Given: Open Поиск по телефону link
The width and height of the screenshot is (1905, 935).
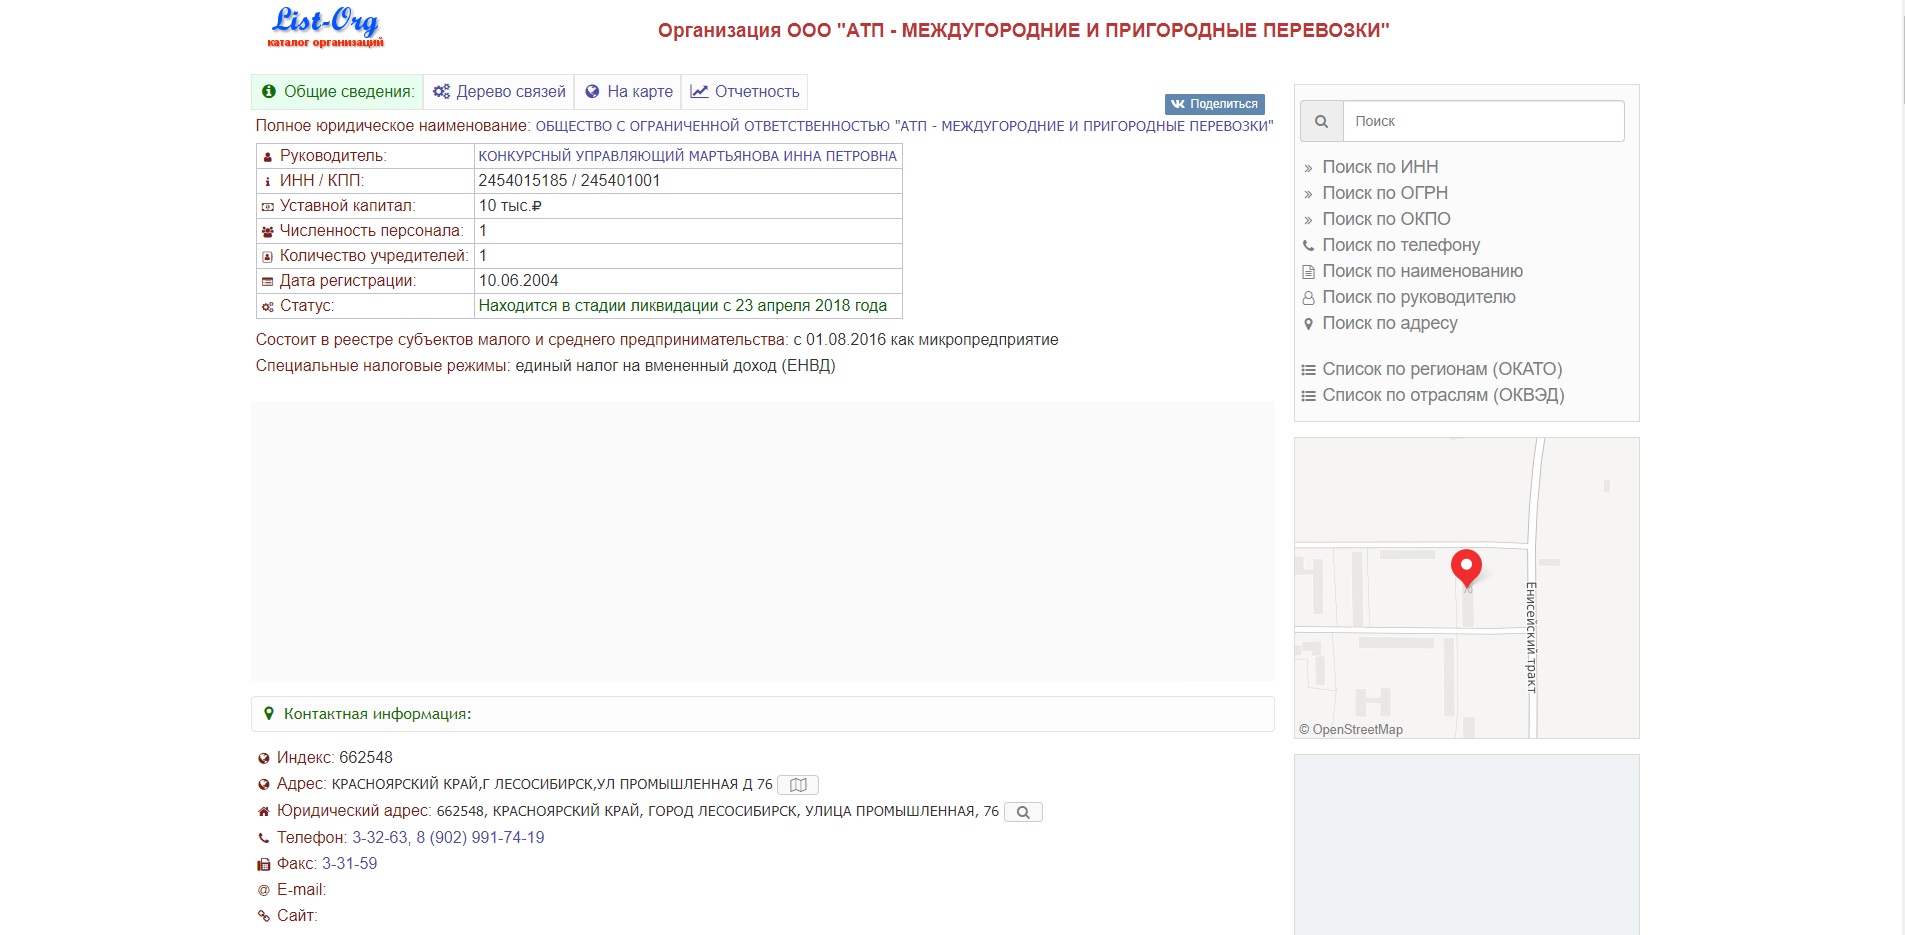Looking at the screenshot, I should 1401,245.
